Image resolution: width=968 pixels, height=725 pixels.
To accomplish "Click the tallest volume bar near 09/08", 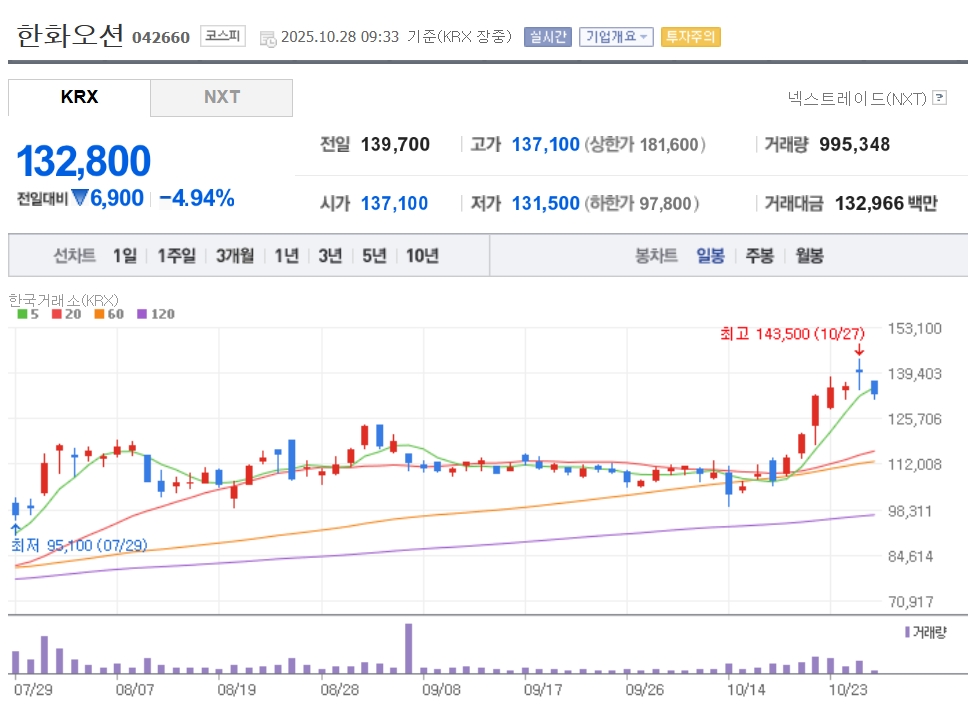I will (x=409, y=648).
